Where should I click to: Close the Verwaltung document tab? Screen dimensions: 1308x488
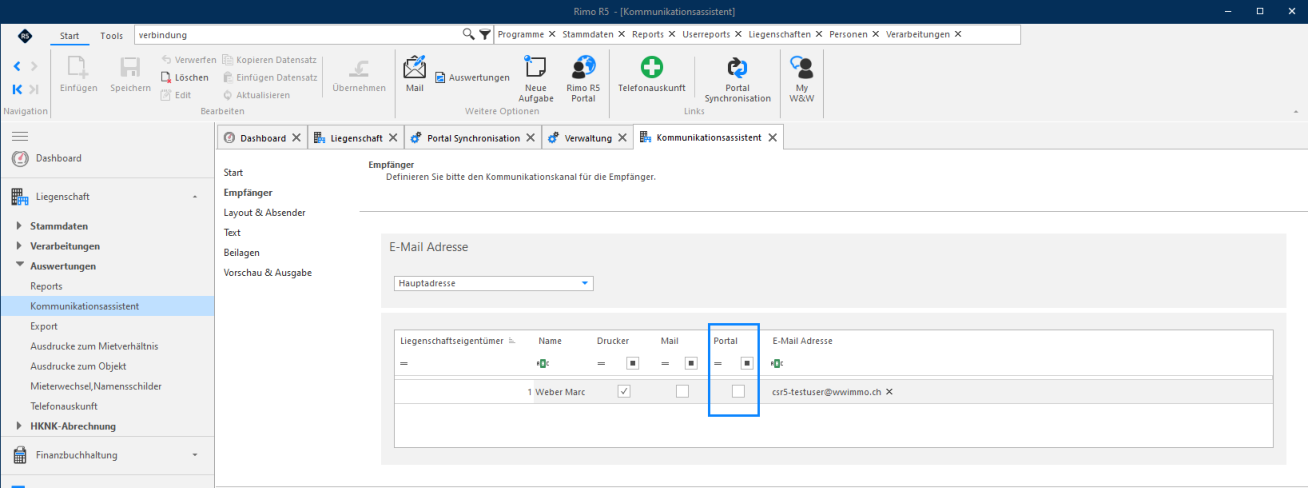[622, 138]
